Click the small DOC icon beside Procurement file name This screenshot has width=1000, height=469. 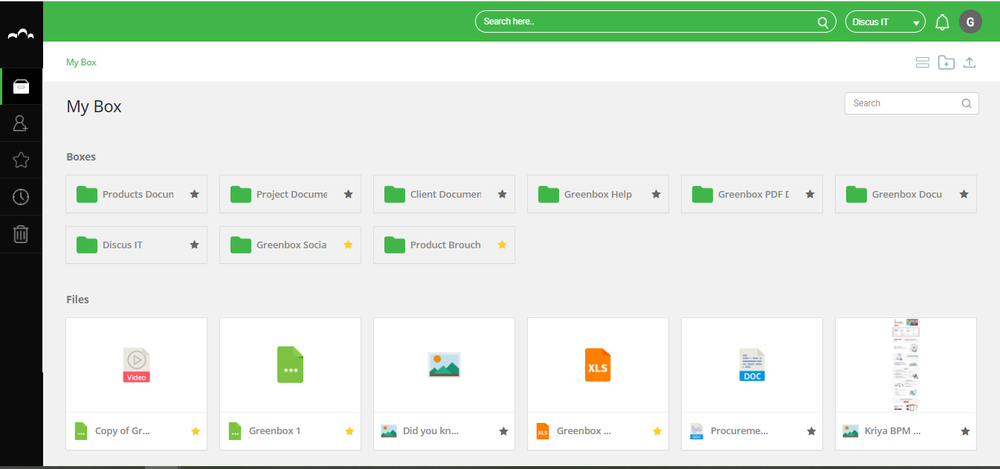pos(696,431)
